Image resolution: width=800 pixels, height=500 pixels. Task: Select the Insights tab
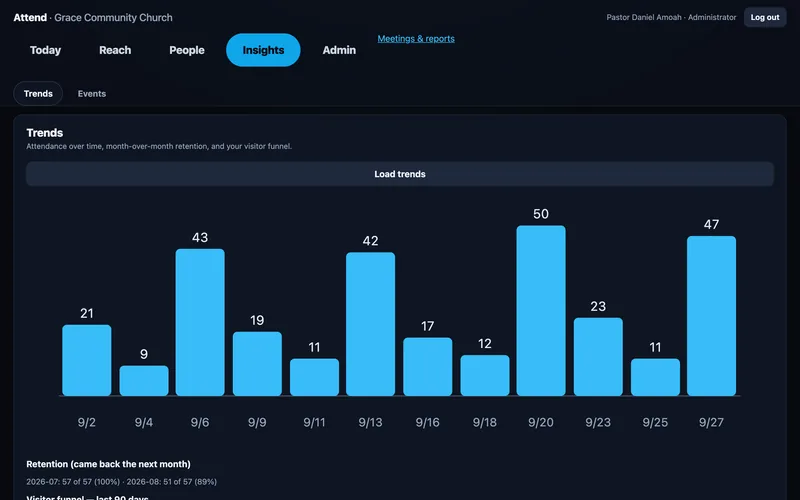[263, 50]
